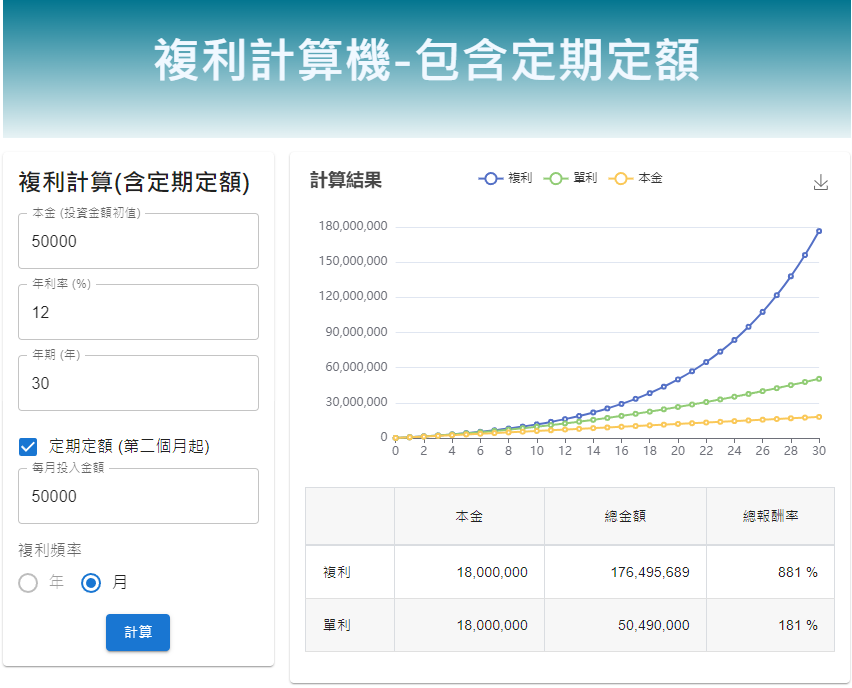Select the 月 compounding frequency radio button

[x=91, y=583]
